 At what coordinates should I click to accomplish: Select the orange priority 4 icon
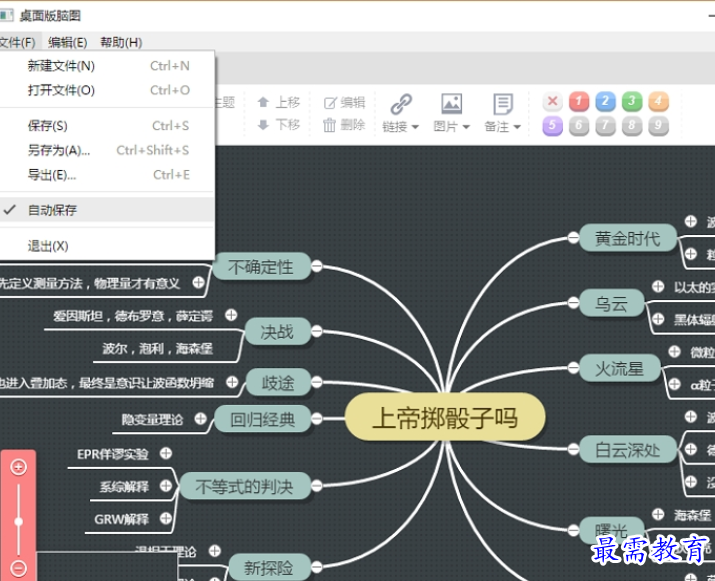[658, 101]
